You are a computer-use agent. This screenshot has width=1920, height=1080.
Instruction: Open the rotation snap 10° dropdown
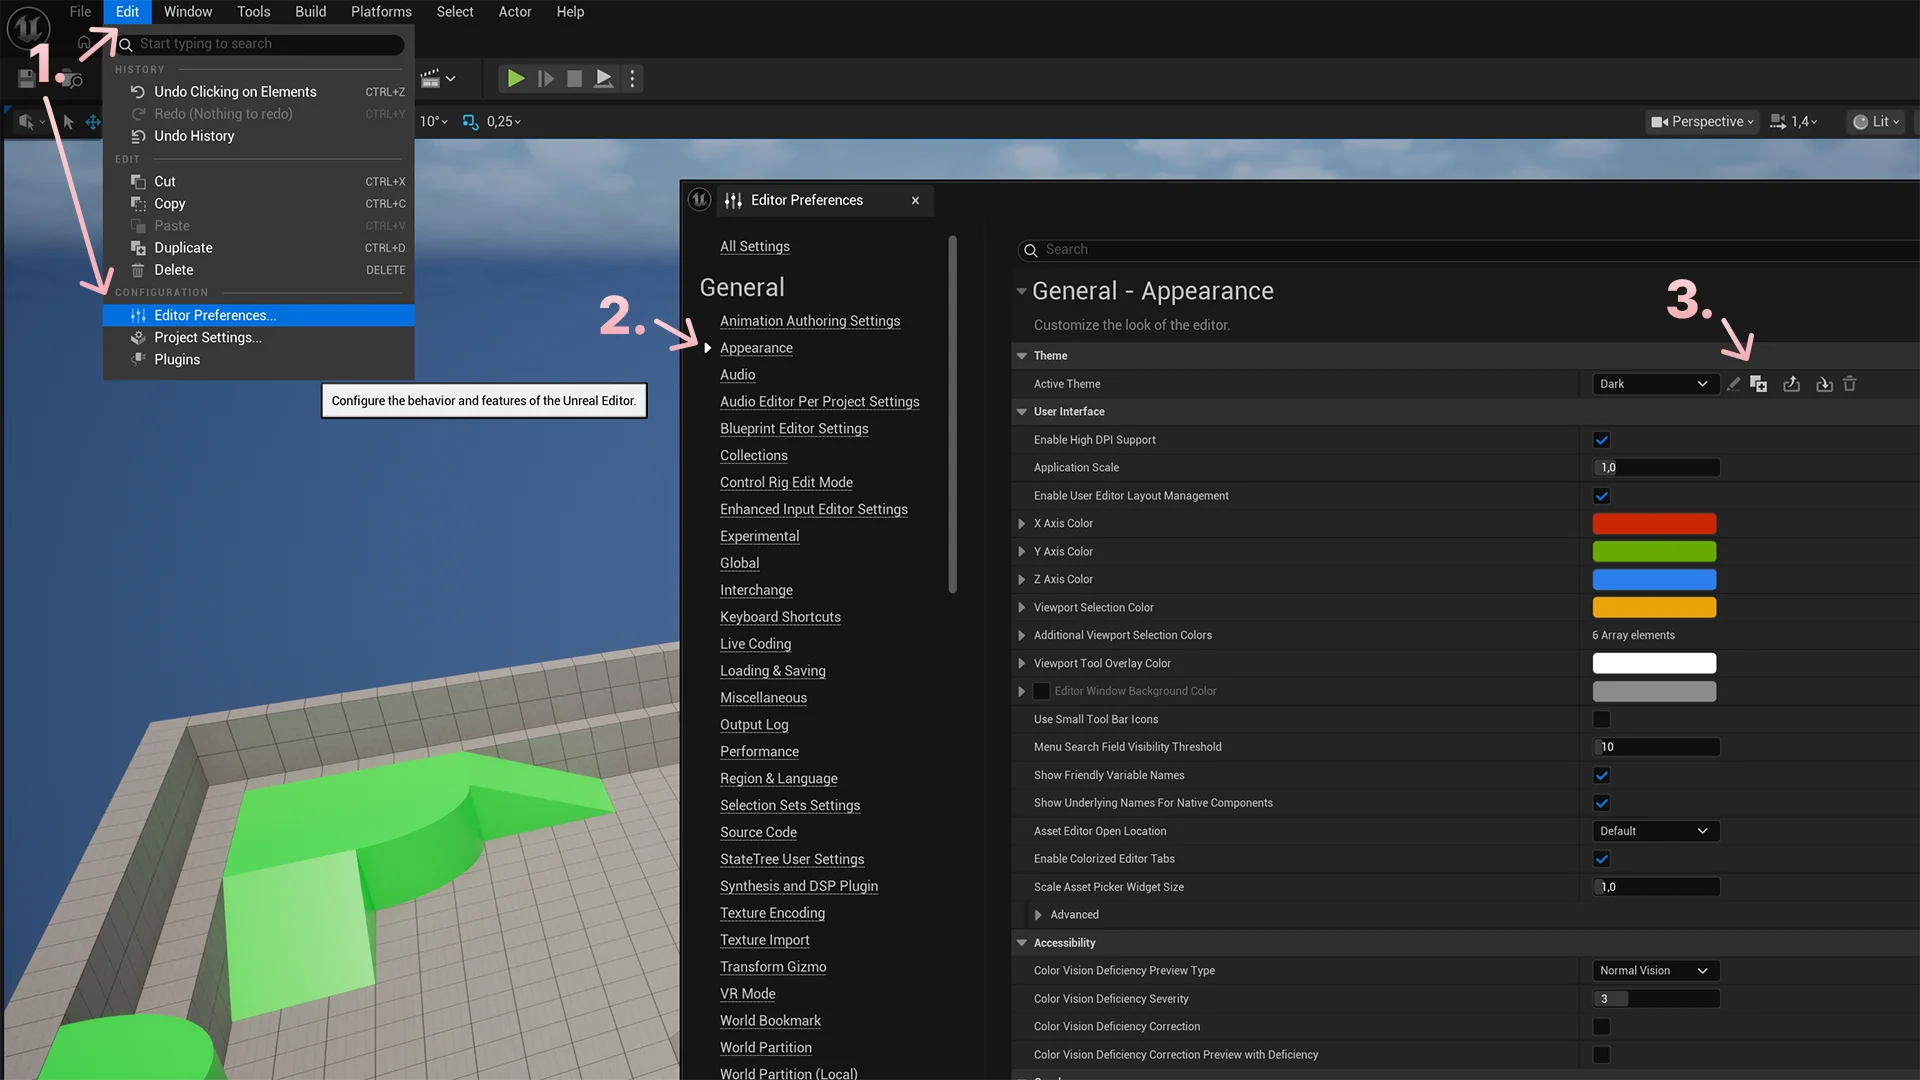click(433, 122)
